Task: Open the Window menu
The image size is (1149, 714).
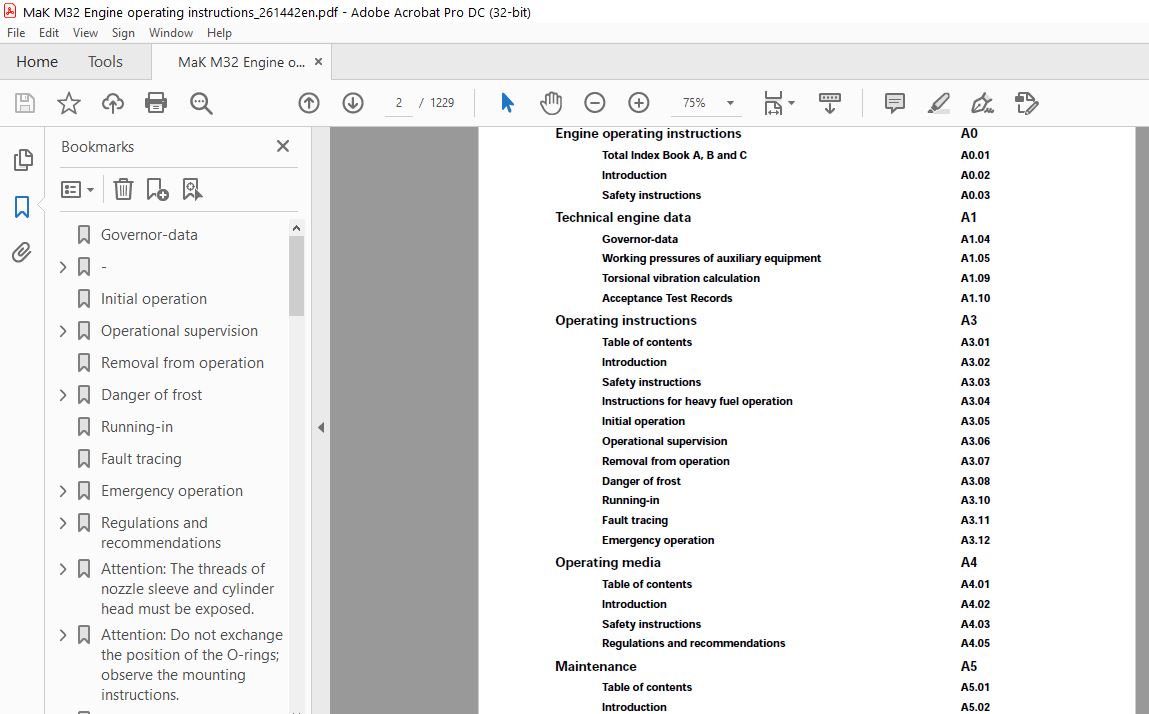Action: pyautogui.click(x=171, y=33)
